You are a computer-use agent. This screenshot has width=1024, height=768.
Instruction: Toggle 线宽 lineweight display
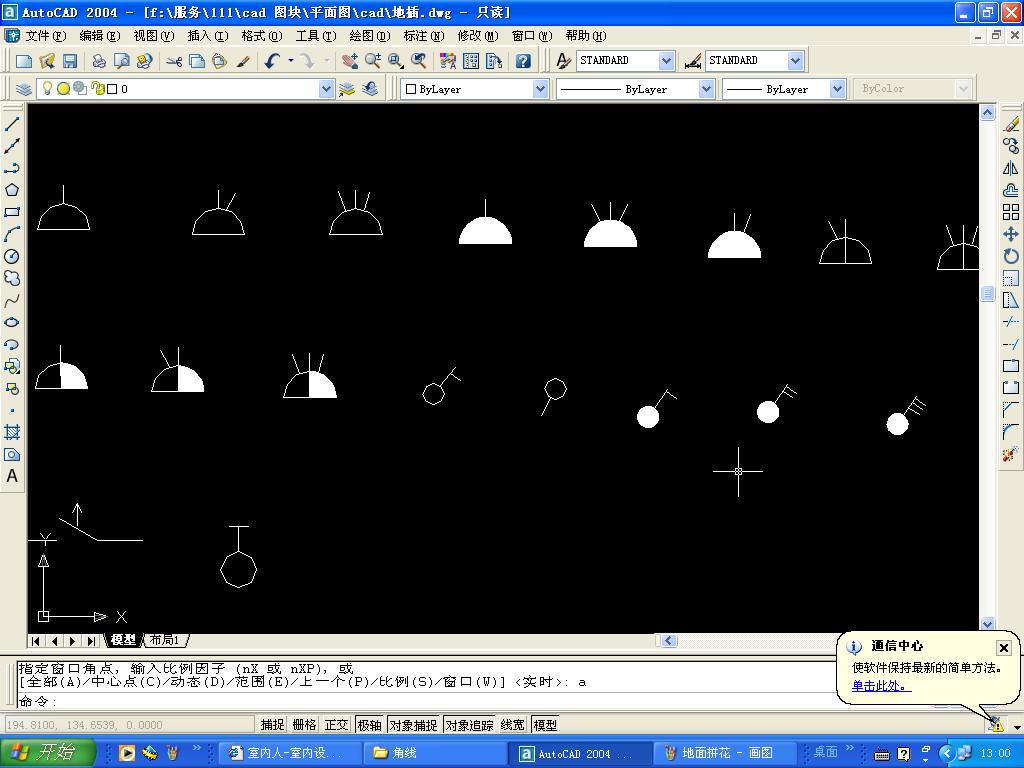click(513, 725)
